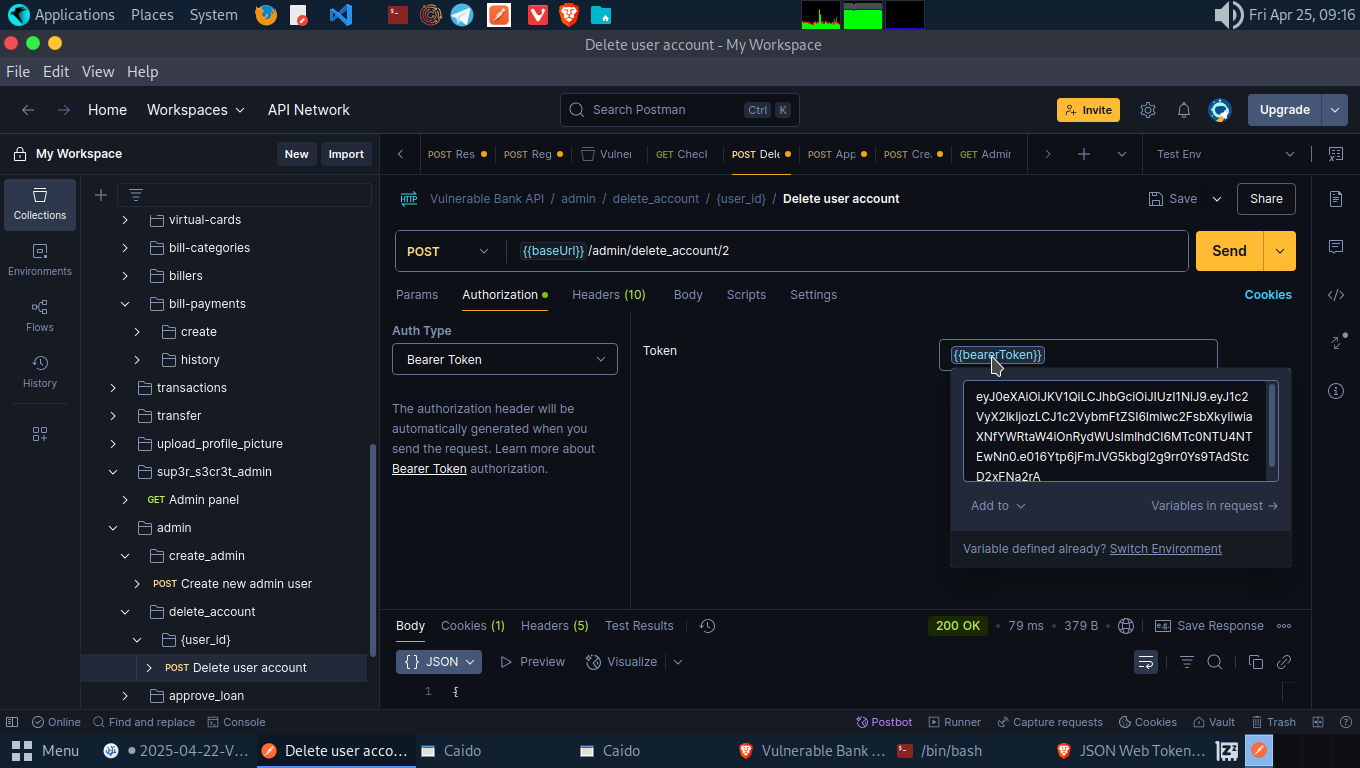Expand the virtual-cards folder
The image size is (1360, 768).
coord(125,220)
